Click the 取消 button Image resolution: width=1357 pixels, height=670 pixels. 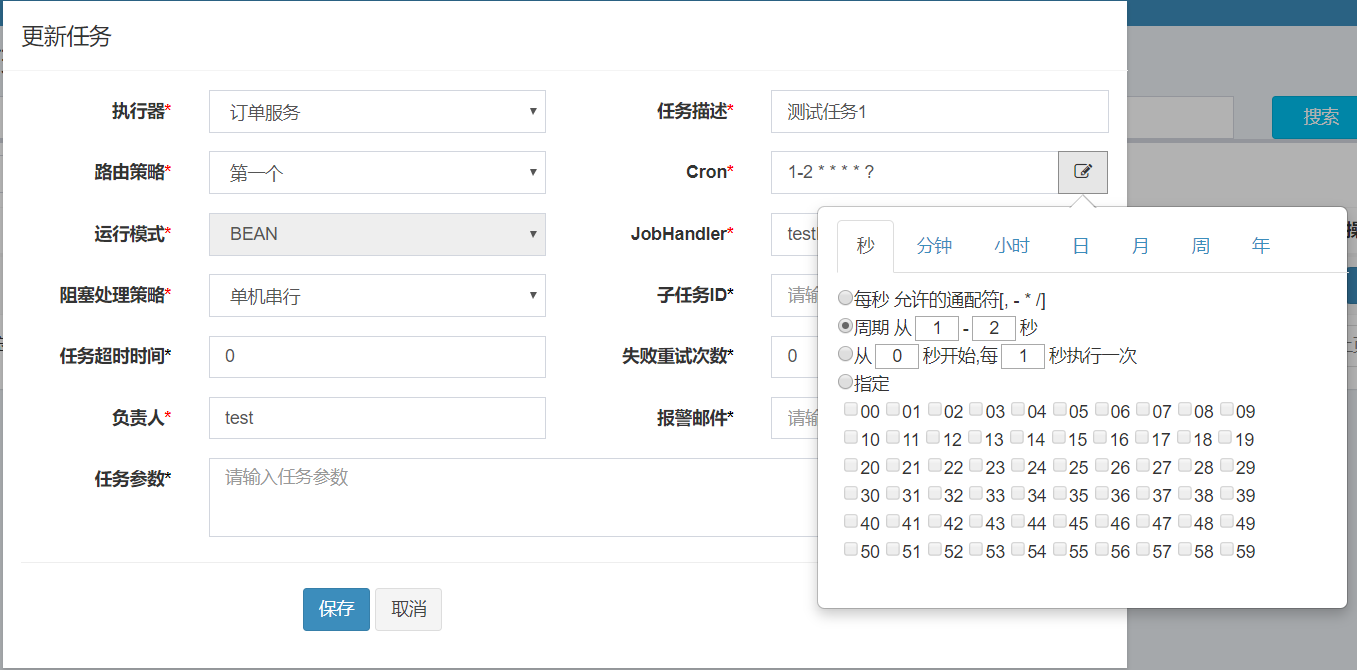[408, 609]
